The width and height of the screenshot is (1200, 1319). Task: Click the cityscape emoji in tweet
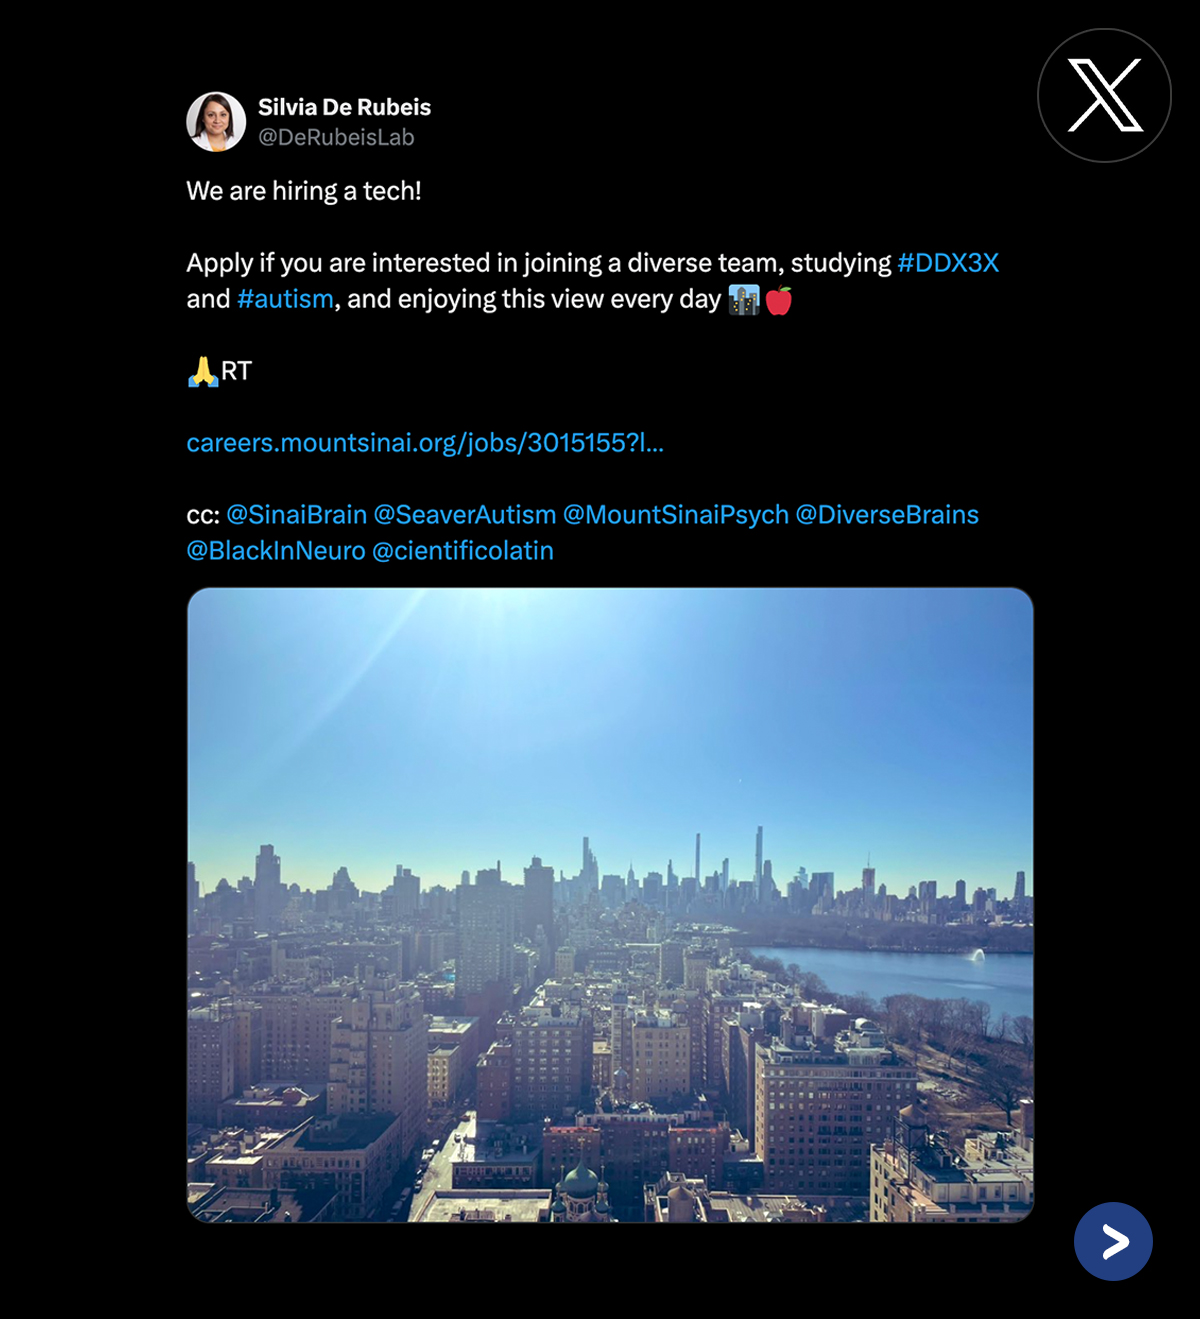point(744,299)
